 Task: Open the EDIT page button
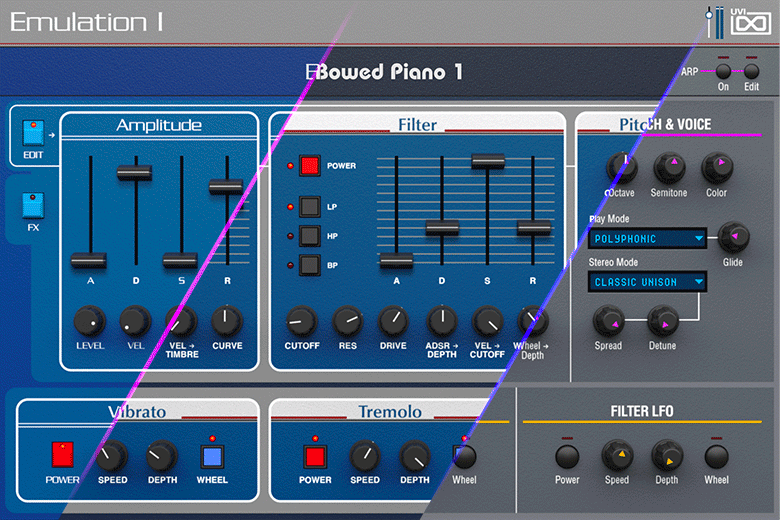(33, 133)
